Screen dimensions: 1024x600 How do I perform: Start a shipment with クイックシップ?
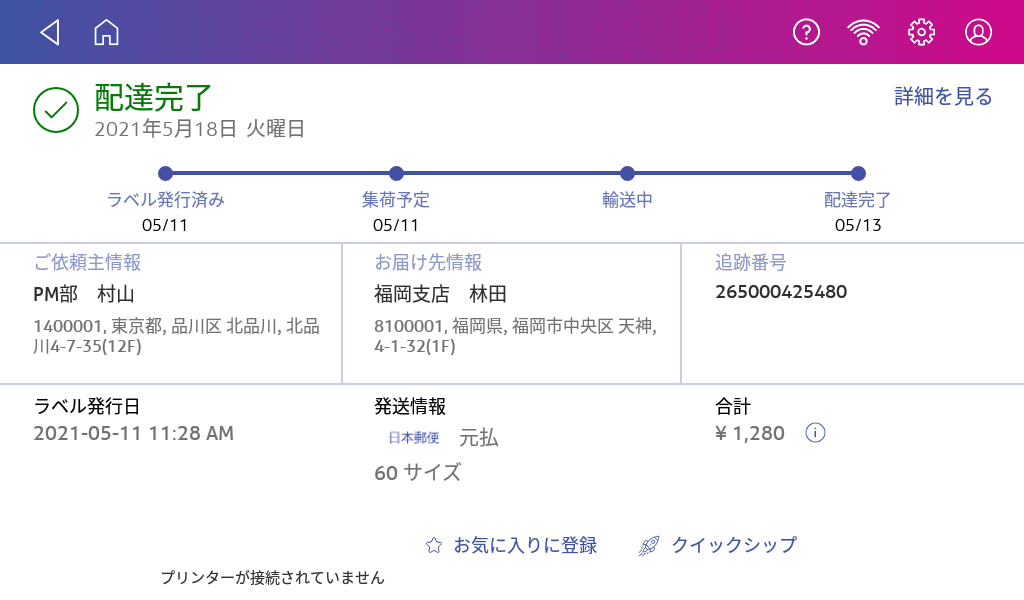click(x=733, y=546)
